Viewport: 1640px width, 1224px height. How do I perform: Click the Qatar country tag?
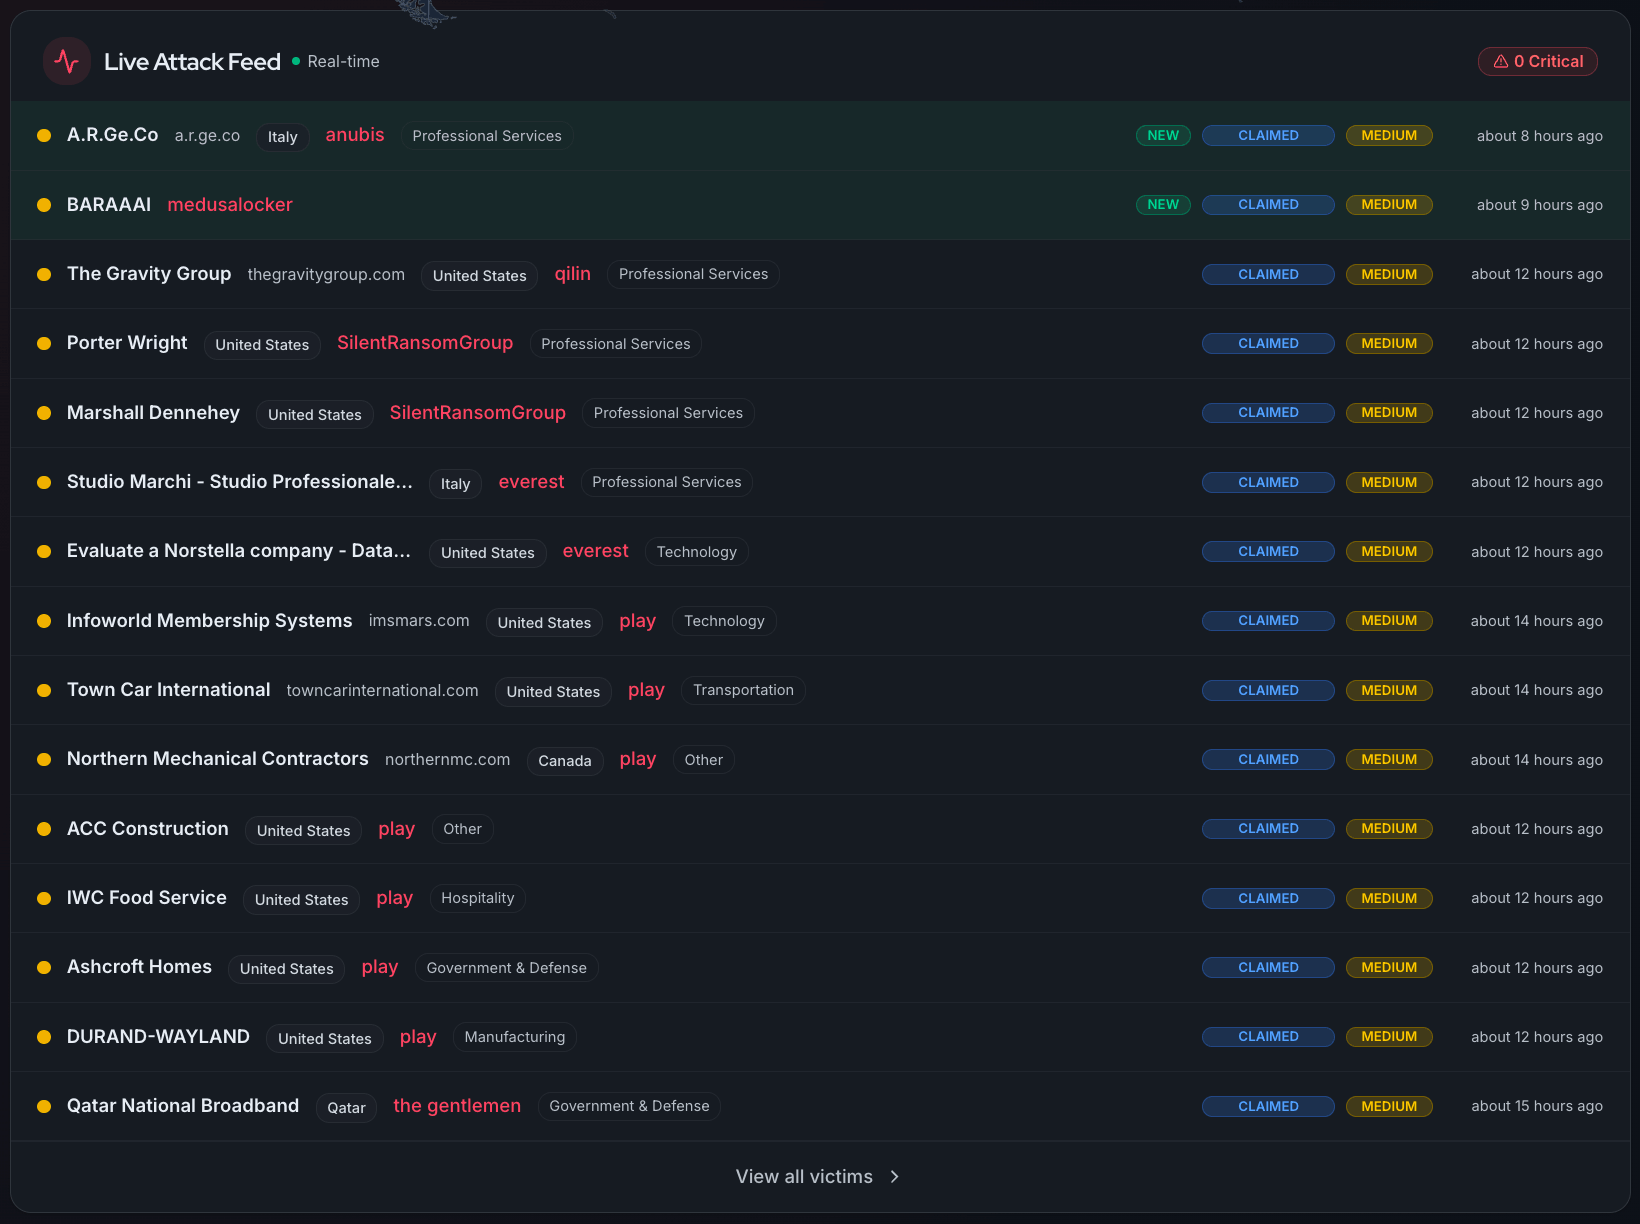coord(347,1108)
